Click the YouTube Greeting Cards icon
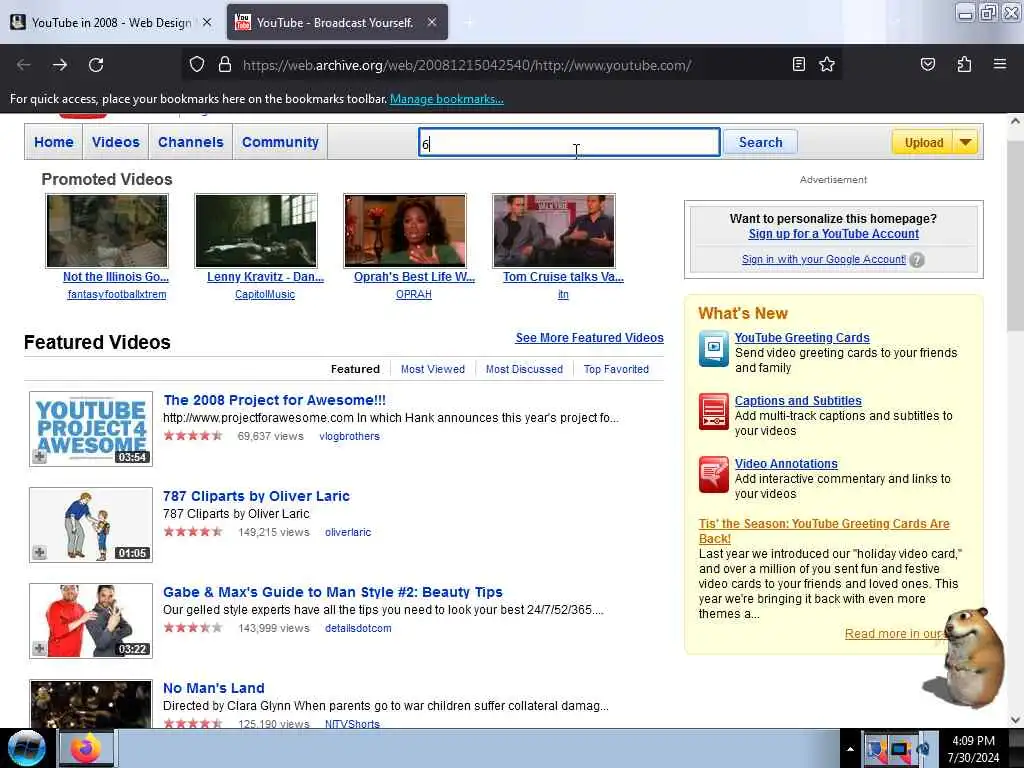The image size is (1024, 768). click(x=713, y=348)
